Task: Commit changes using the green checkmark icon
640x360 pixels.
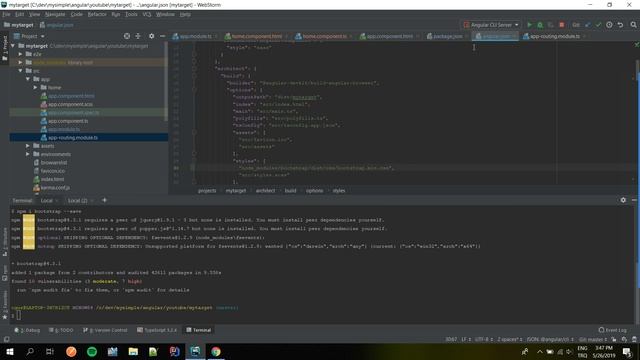Action: tap(598, 25)
